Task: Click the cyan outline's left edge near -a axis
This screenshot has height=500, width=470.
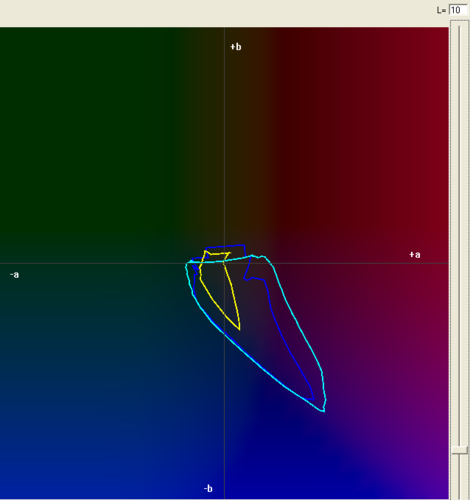Action: pos(186,267)
